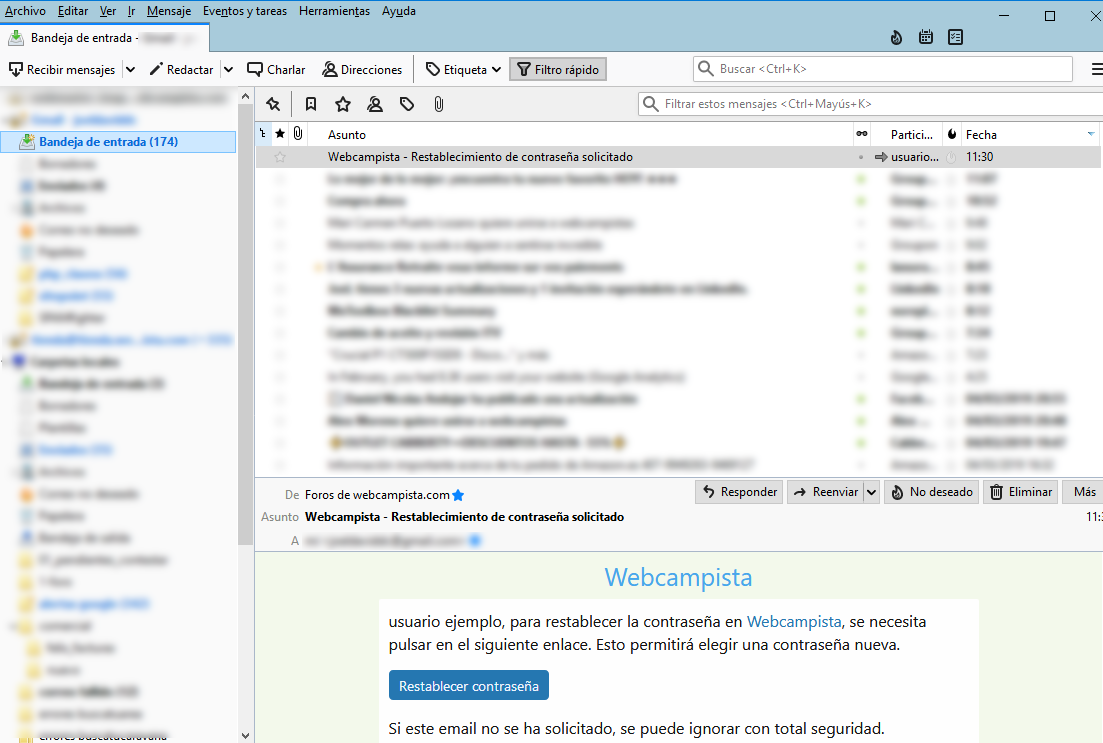Open Bandeja de entrada (174) folder

(x=118, y=141)
